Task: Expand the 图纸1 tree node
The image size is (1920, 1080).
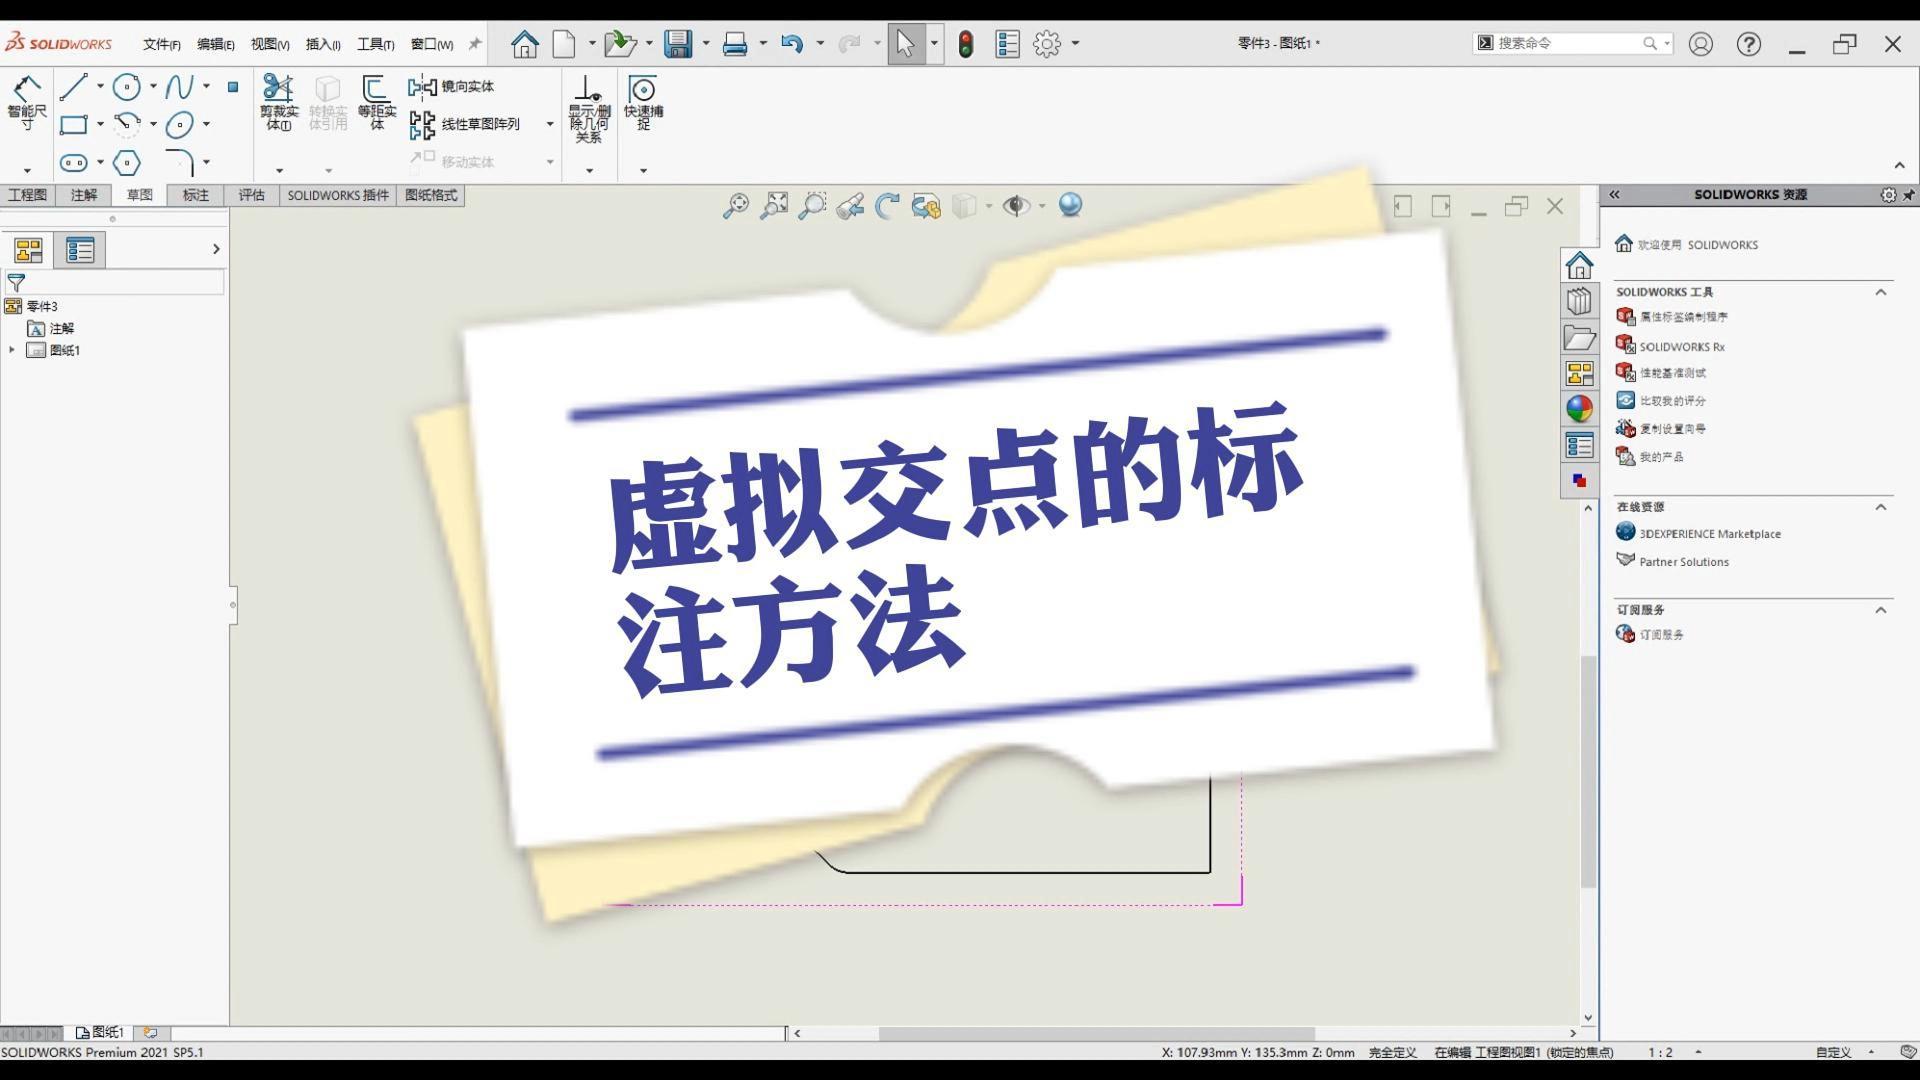Action: pos(12,350)
